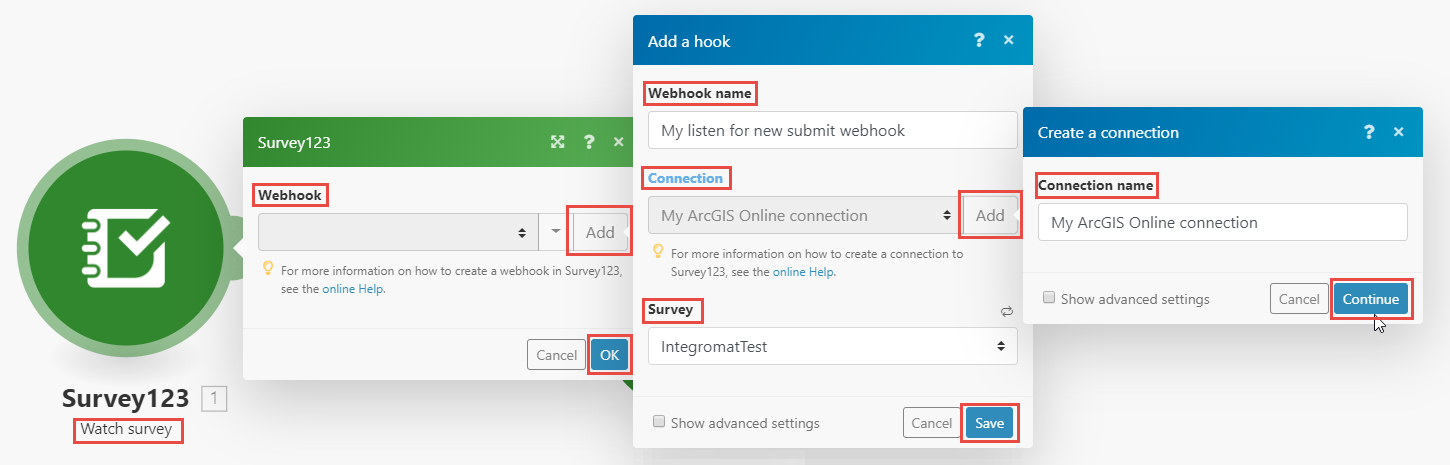Toggle advanced settings in Create a connection
The width and height of the screenshot is (1450, 465).
pos(1049,298)
